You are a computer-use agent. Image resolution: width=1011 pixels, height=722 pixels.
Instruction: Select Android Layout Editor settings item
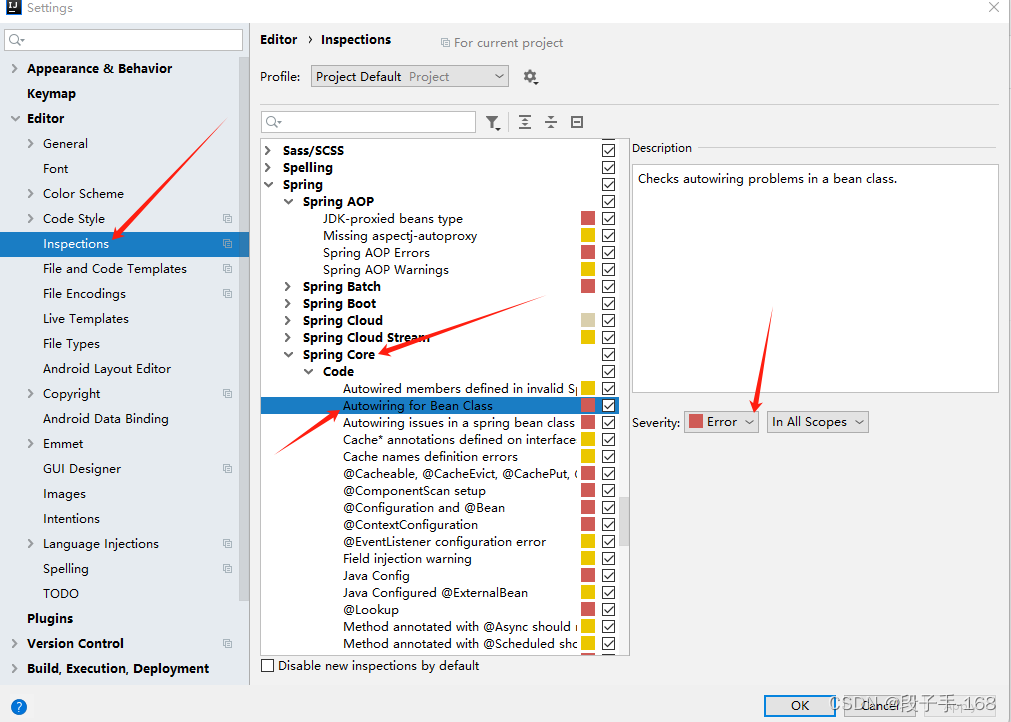coord(107,369)
